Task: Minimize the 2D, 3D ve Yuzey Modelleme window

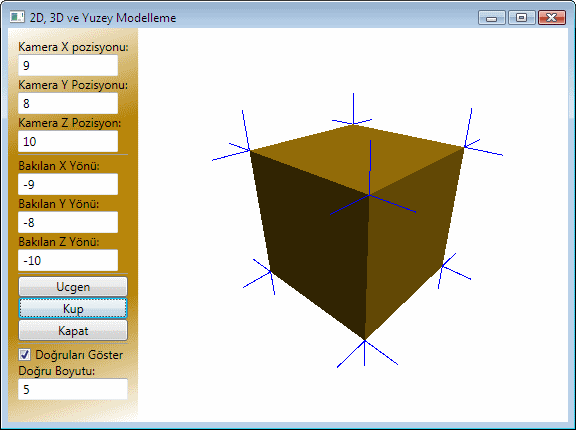Action: coord(492,18)
